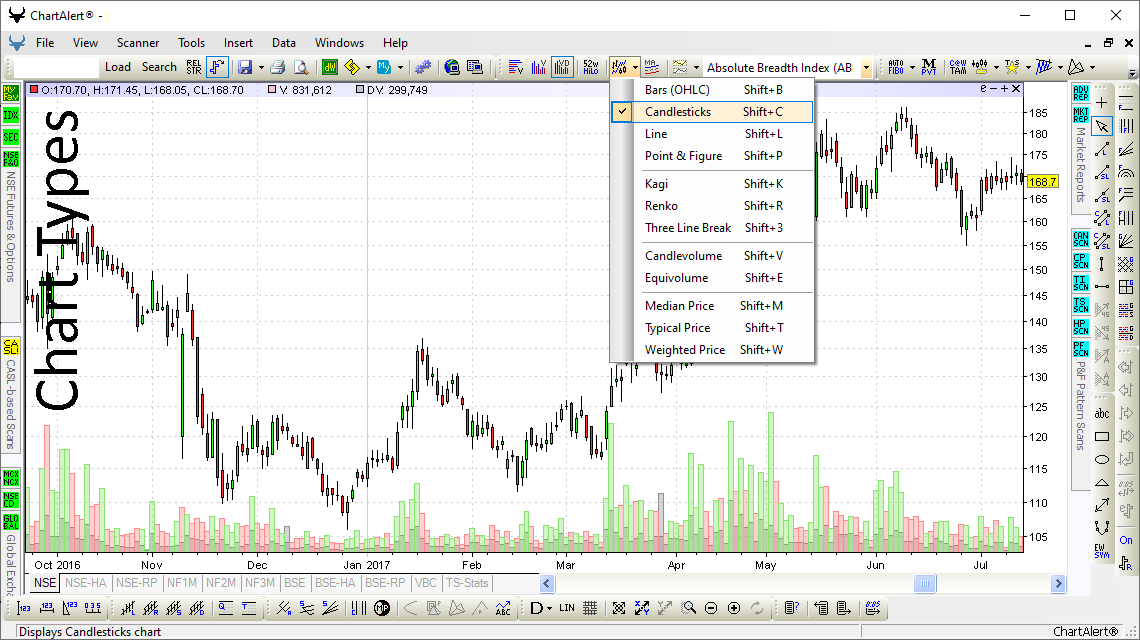Open the Print Preview magnifier icon
This screenshot has width=1140, height=640.
tap(301, 67)
